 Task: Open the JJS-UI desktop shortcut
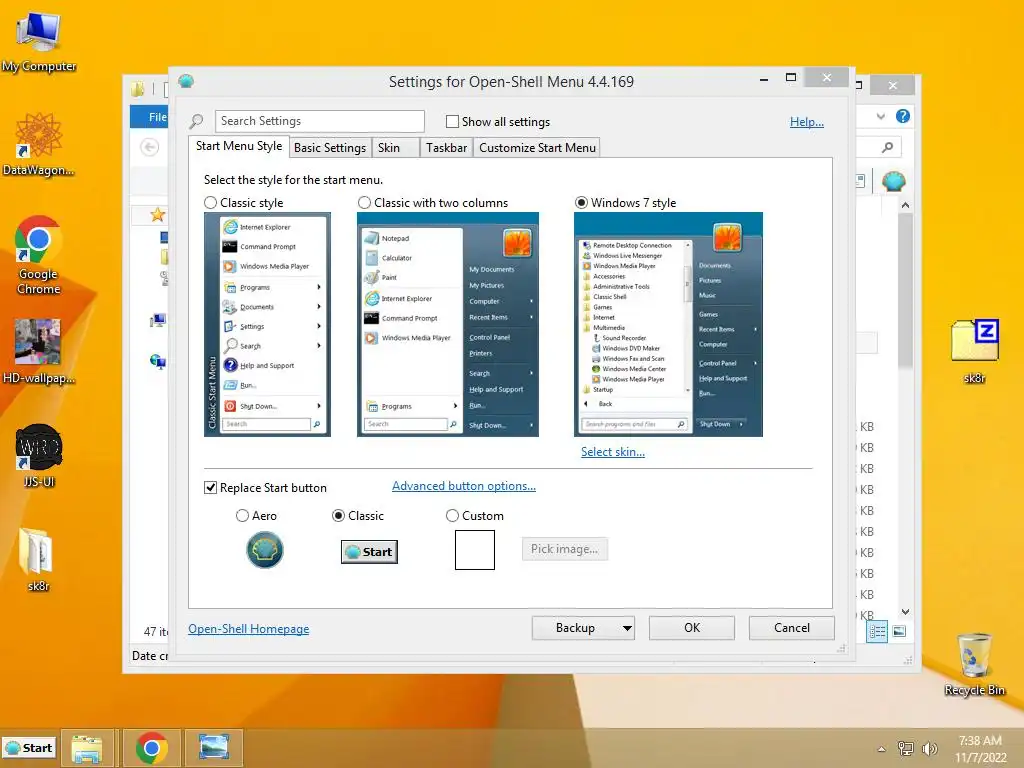(x=39, y=456)
